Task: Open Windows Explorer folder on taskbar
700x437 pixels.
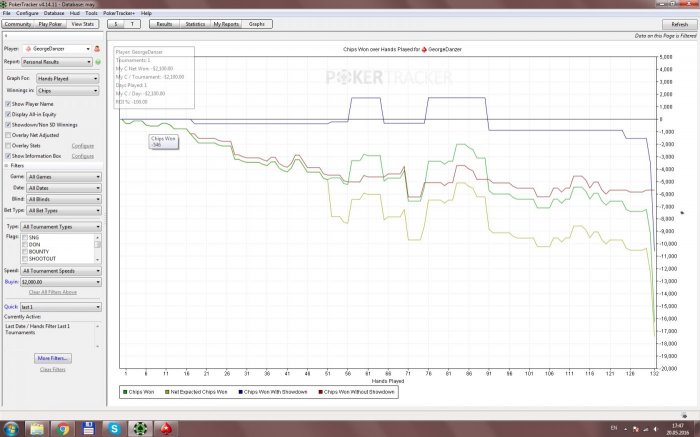Action: click(36, 428)
